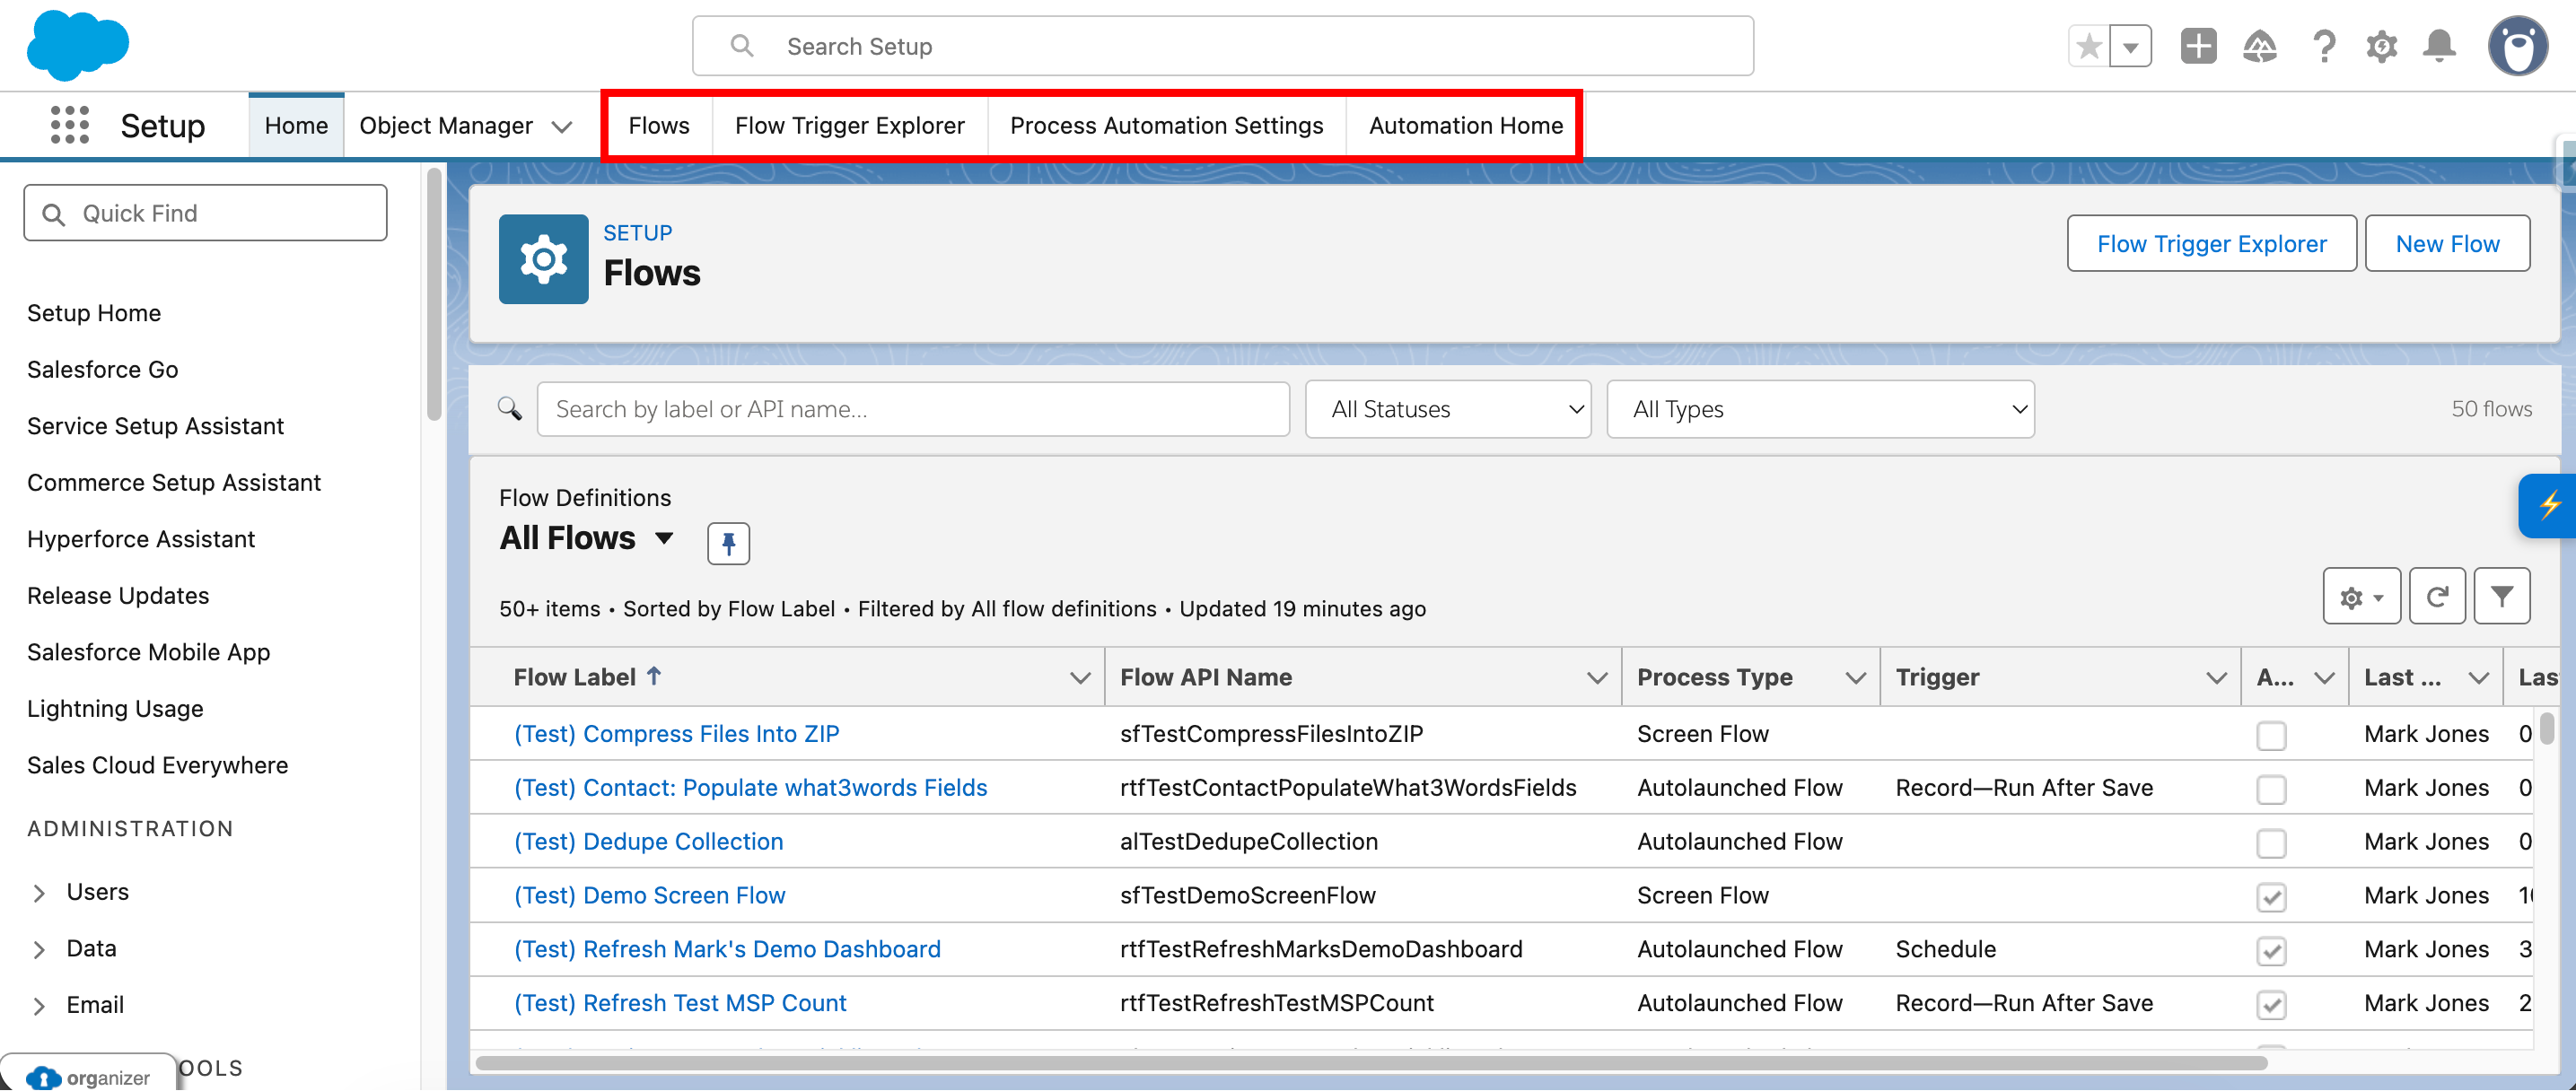The width and height of the screenshot is (2576, 1091).
Task: Uncheck the (Test) Demo Screen Flow active checkbox
Action: [x=2271, y=897]
